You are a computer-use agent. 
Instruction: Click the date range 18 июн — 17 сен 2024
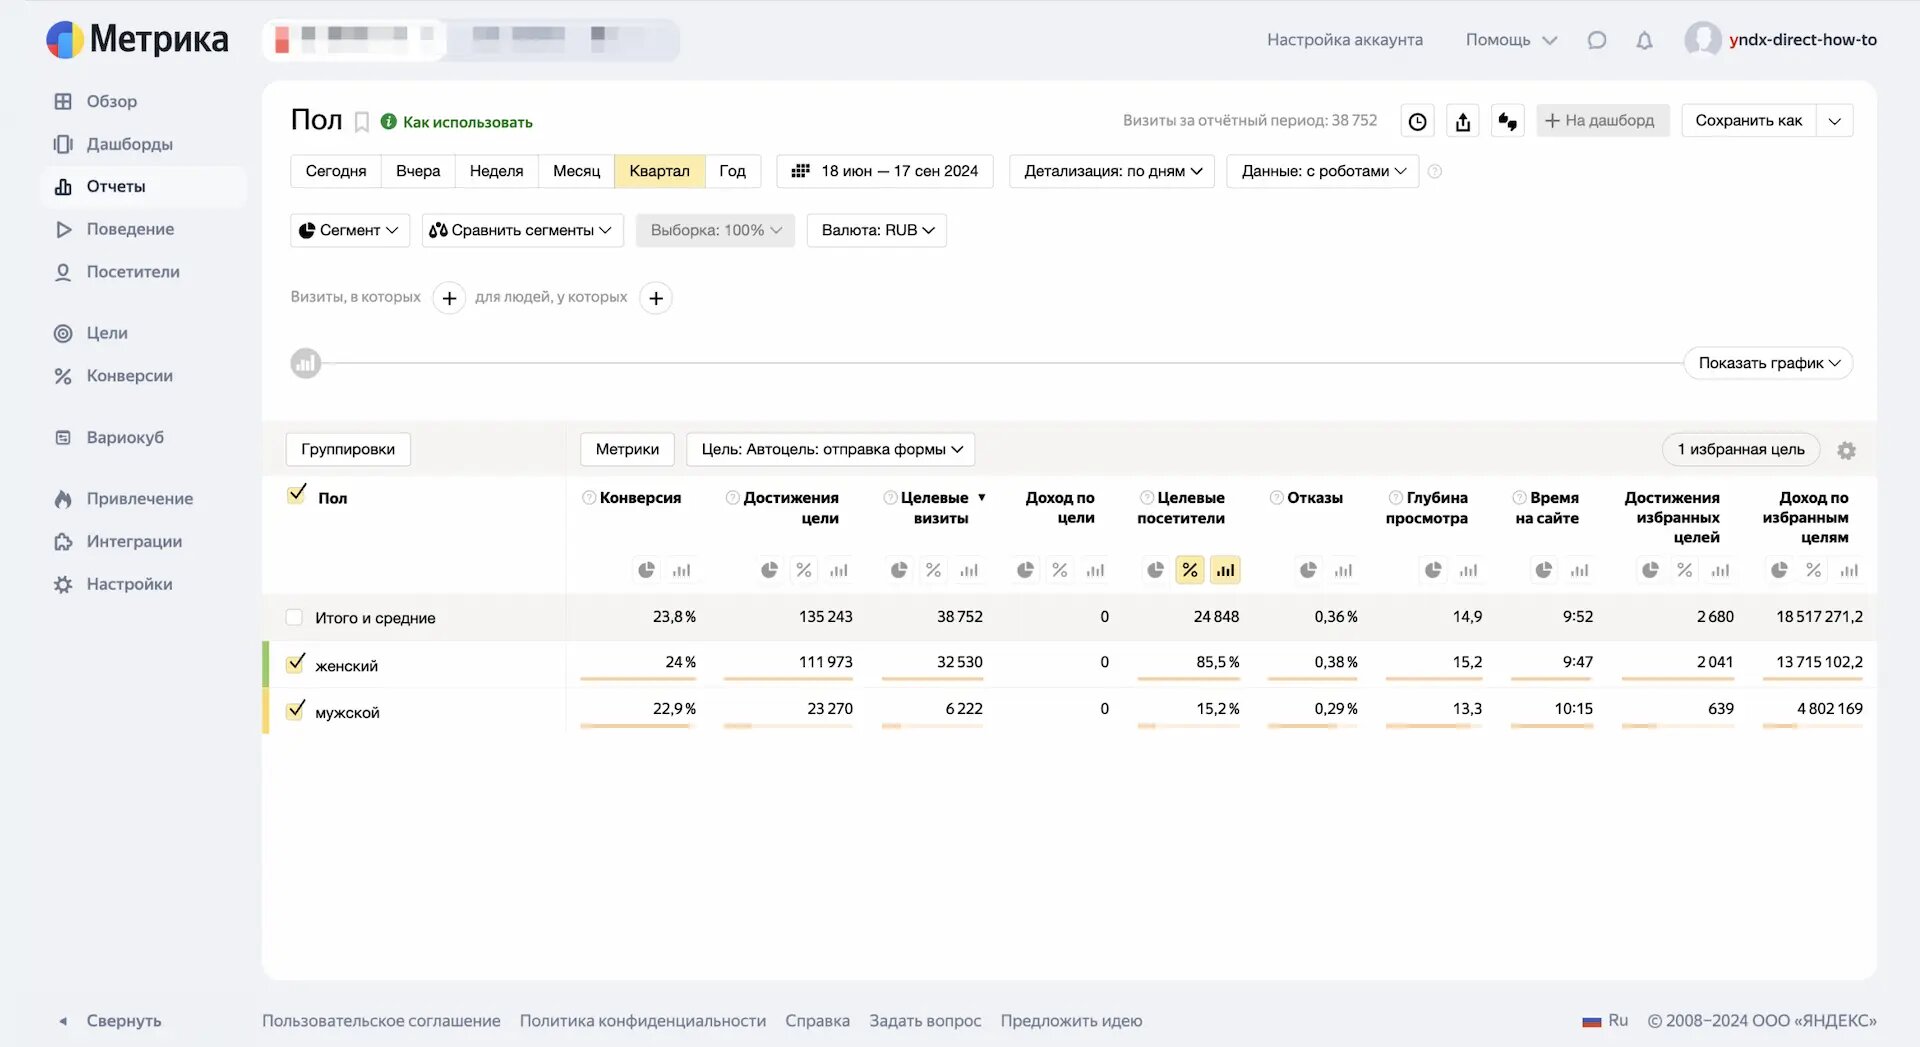click(885, 171)
